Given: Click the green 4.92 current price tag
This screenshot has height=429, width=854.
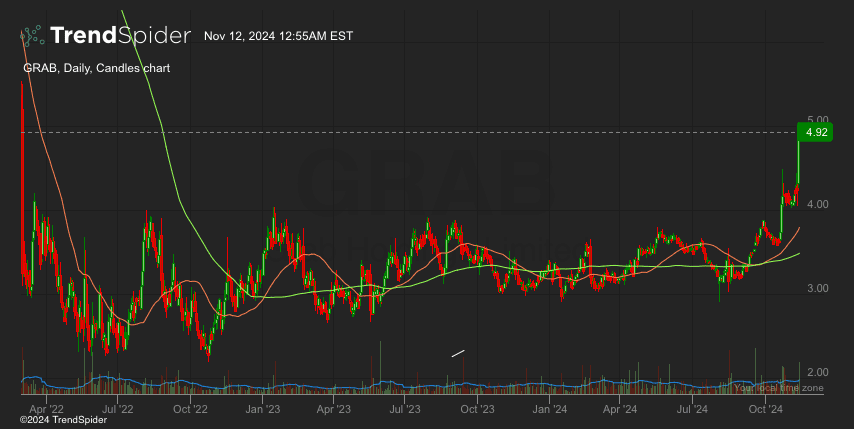Looking at the screenshot, I should pyautogui.click(x=815, y=132).
